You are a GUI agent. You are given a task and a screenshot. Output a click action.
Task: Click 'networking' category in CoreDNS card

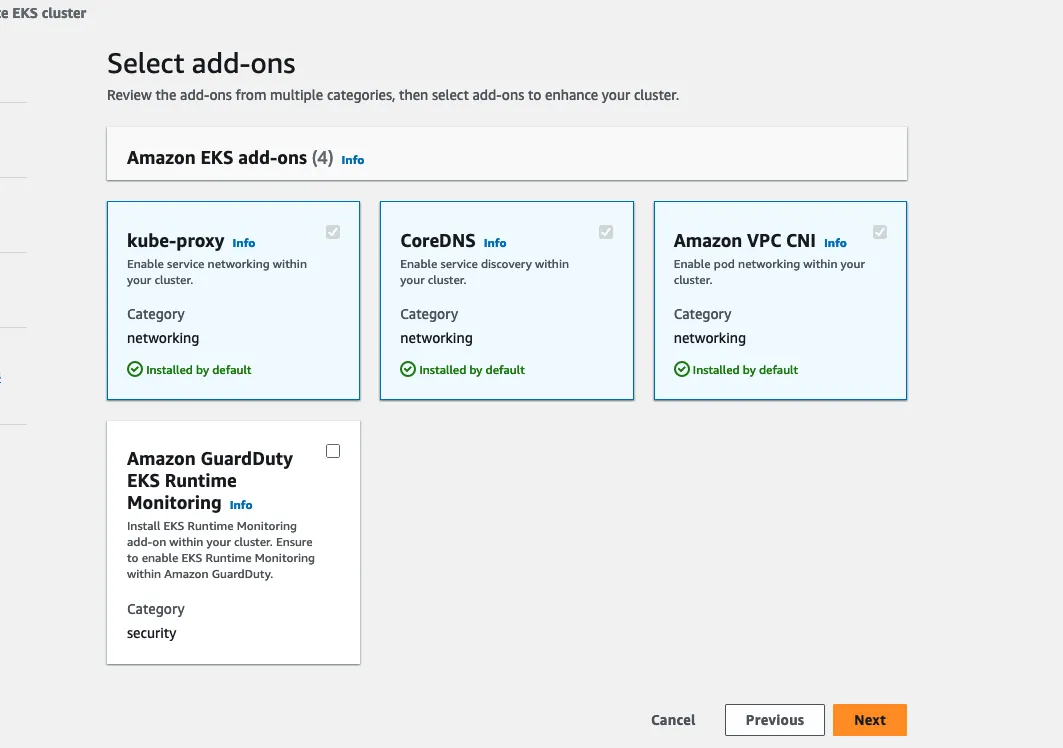pyautogui.click(x=436, y=338)
